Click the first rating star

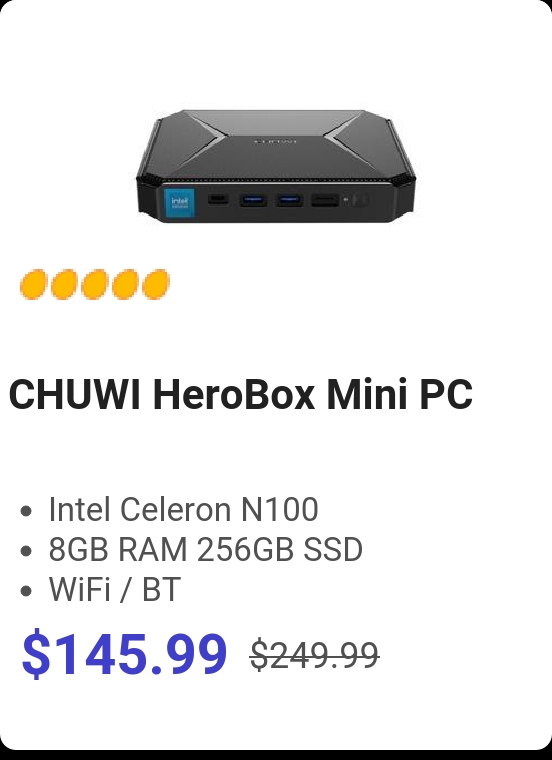pyautogui.click(x=34, y=285)
